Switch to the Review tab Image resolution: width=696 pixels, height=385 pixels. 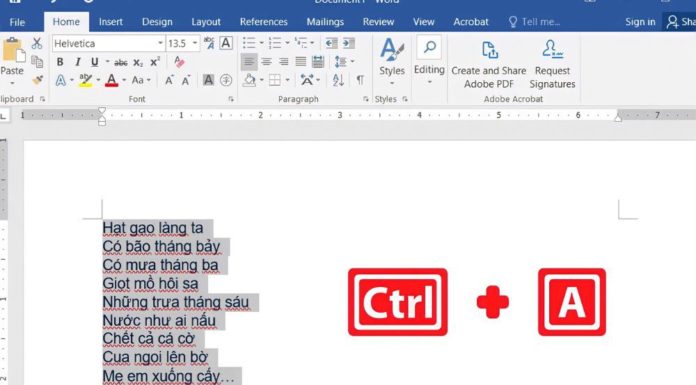378,22
